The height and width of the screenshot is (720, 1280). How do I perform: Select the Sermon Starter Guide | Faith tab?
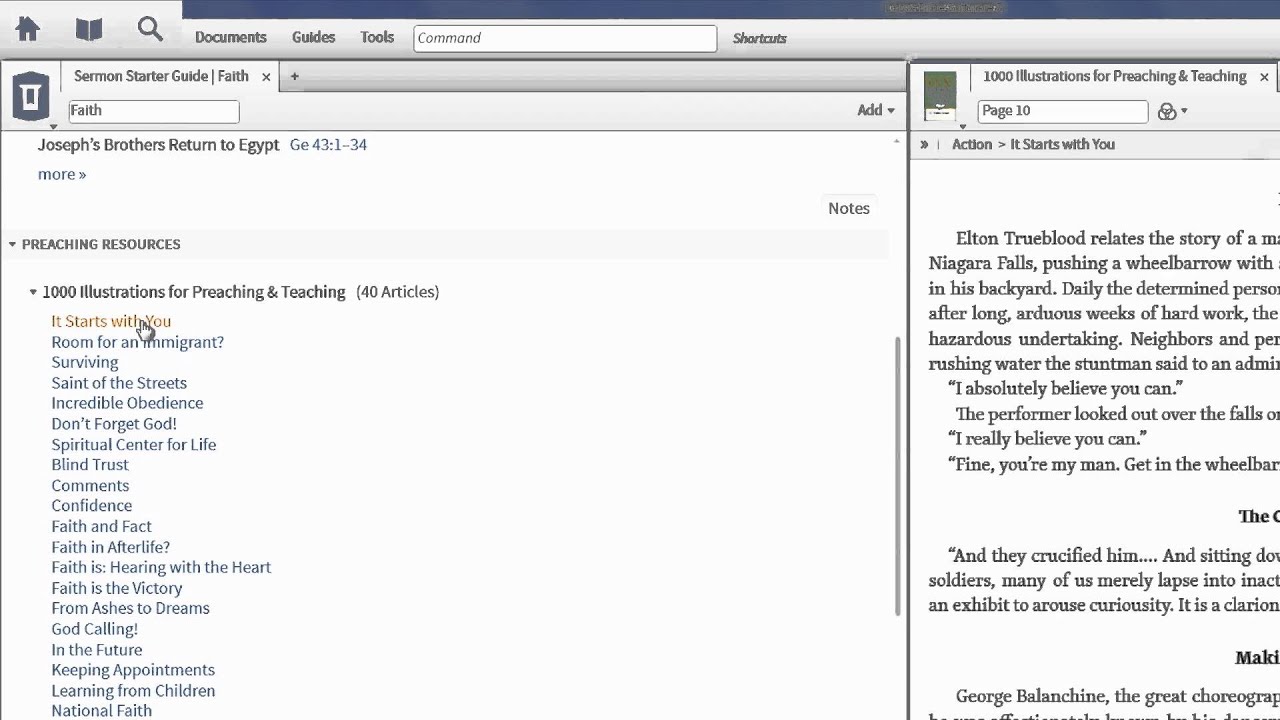(161, 76)
